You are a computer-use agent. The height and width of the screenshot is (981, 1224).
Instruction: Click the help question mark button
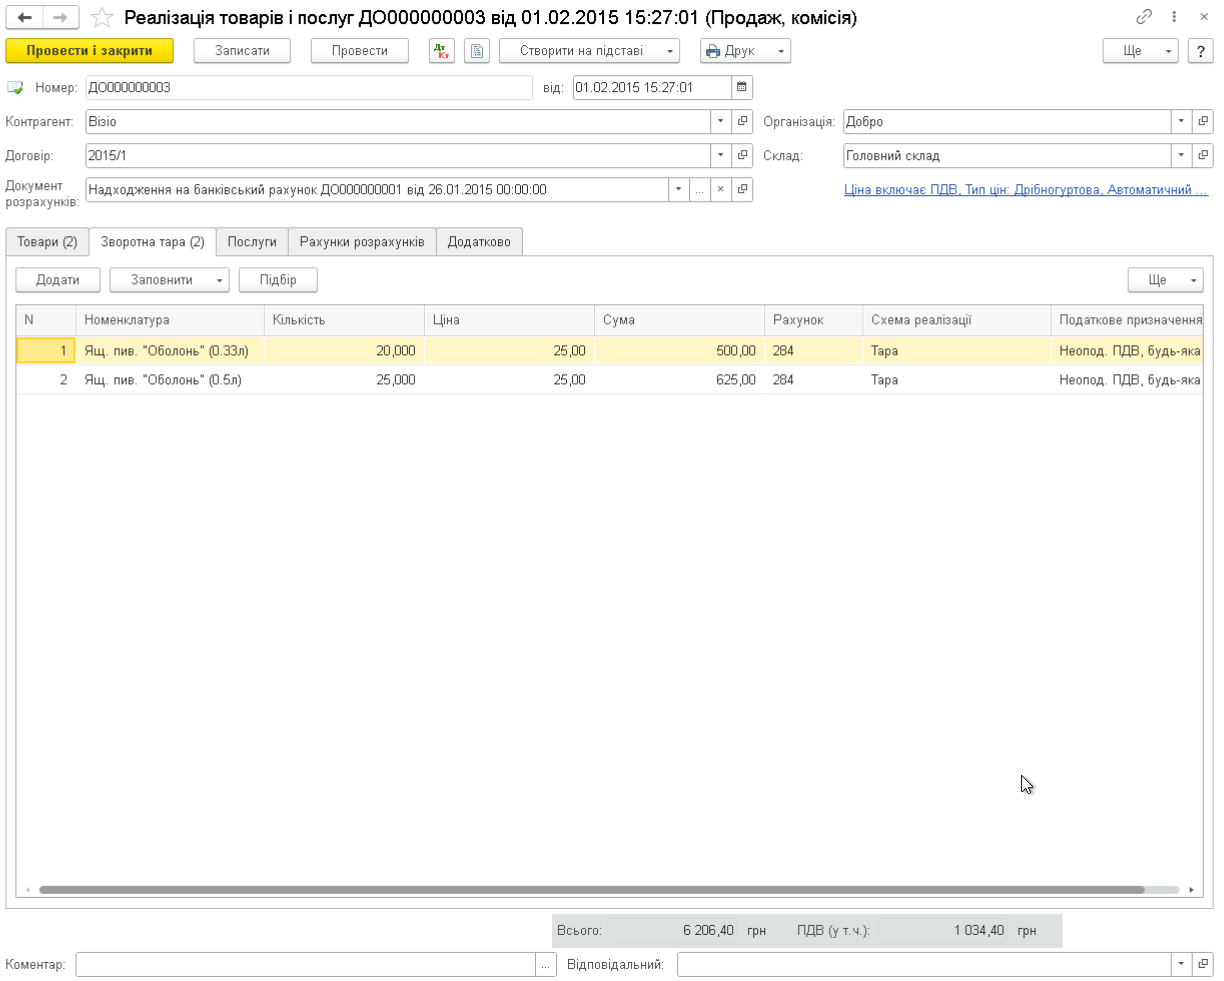click(x=1201, y=51)
